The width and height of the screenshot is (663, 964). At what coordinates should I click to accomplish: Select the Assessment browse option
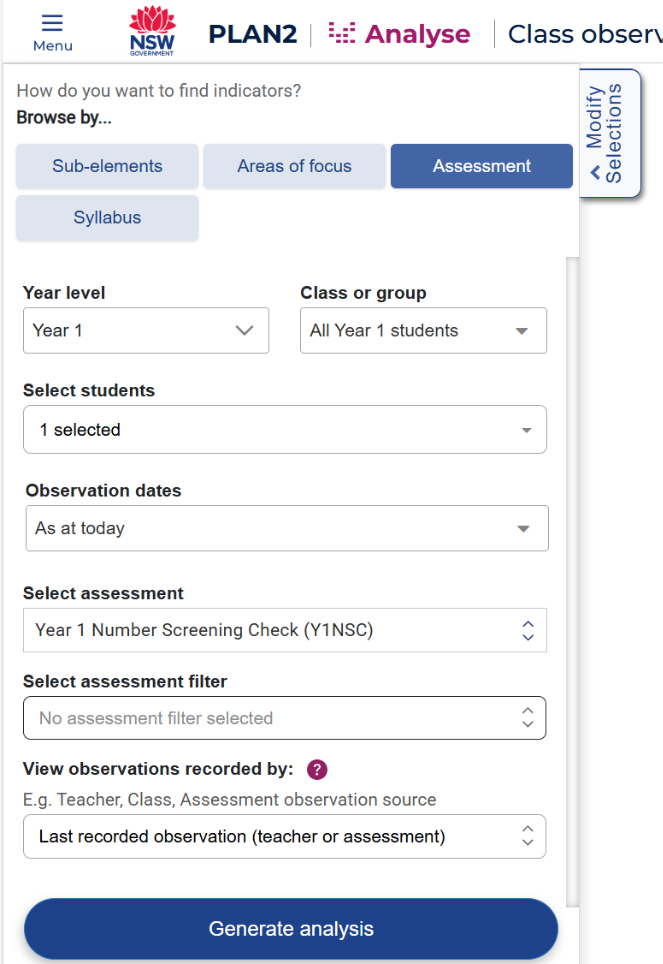pos(481,167)
